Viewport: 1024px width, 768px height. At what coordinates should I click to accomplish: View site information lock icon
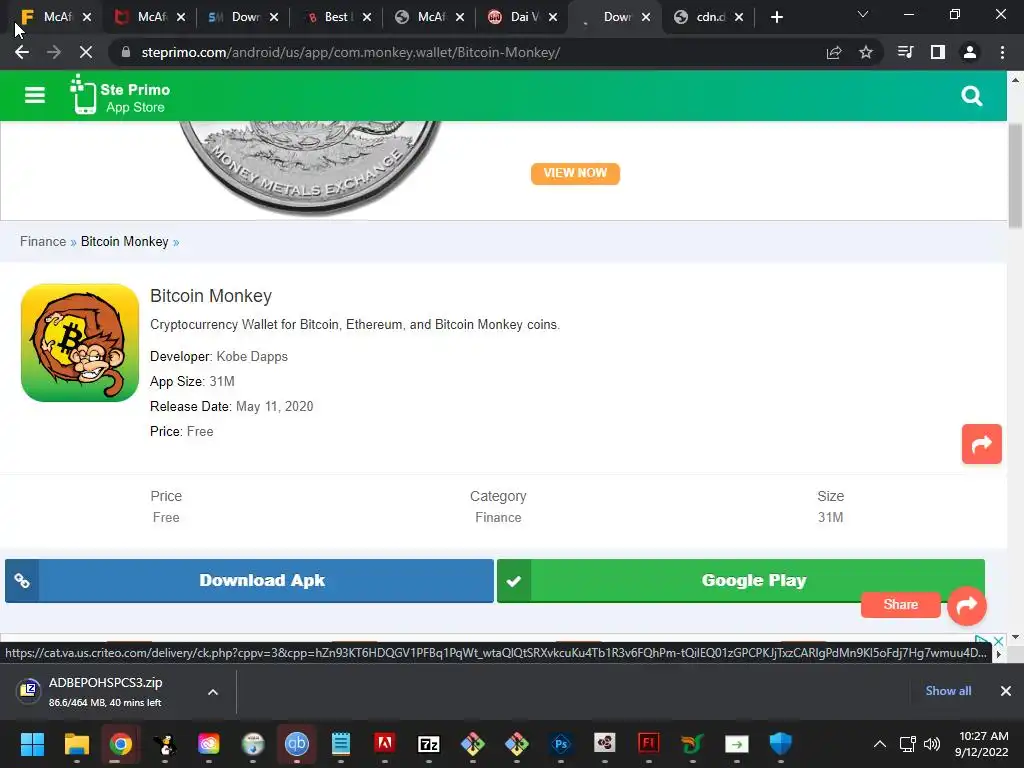pos(126,52)
